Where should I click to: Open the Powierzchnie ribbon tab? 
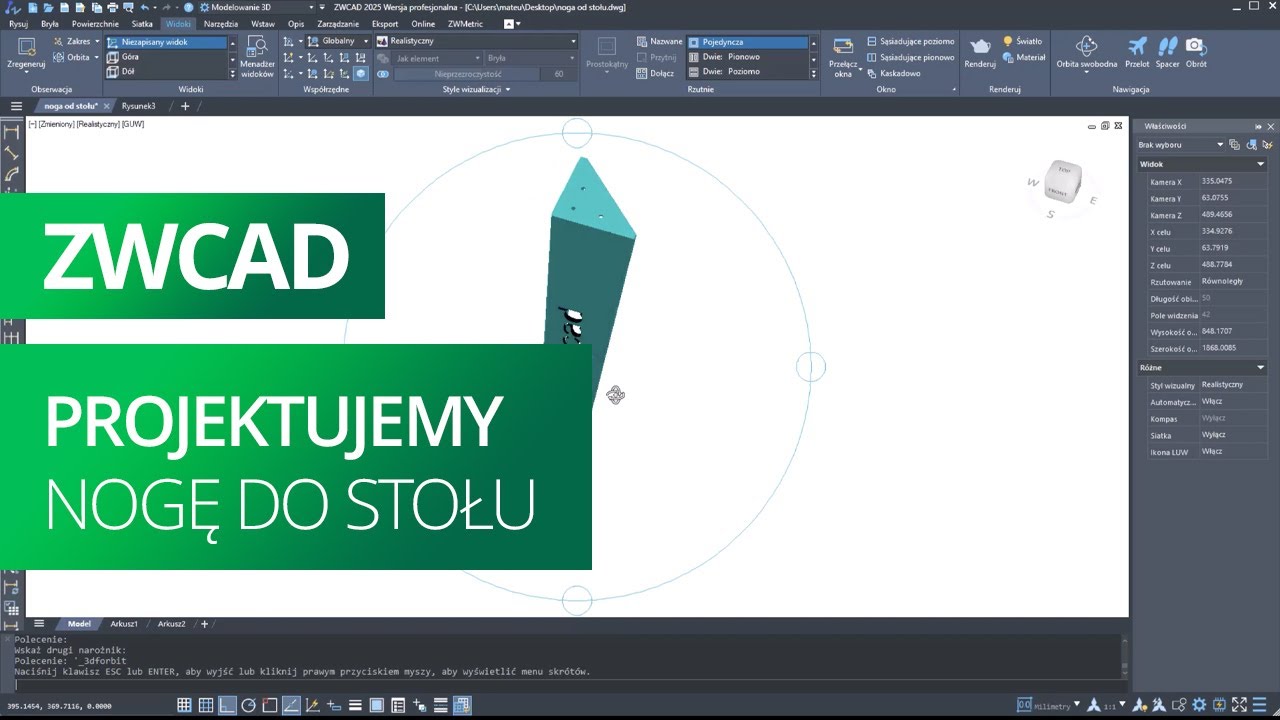95,23
